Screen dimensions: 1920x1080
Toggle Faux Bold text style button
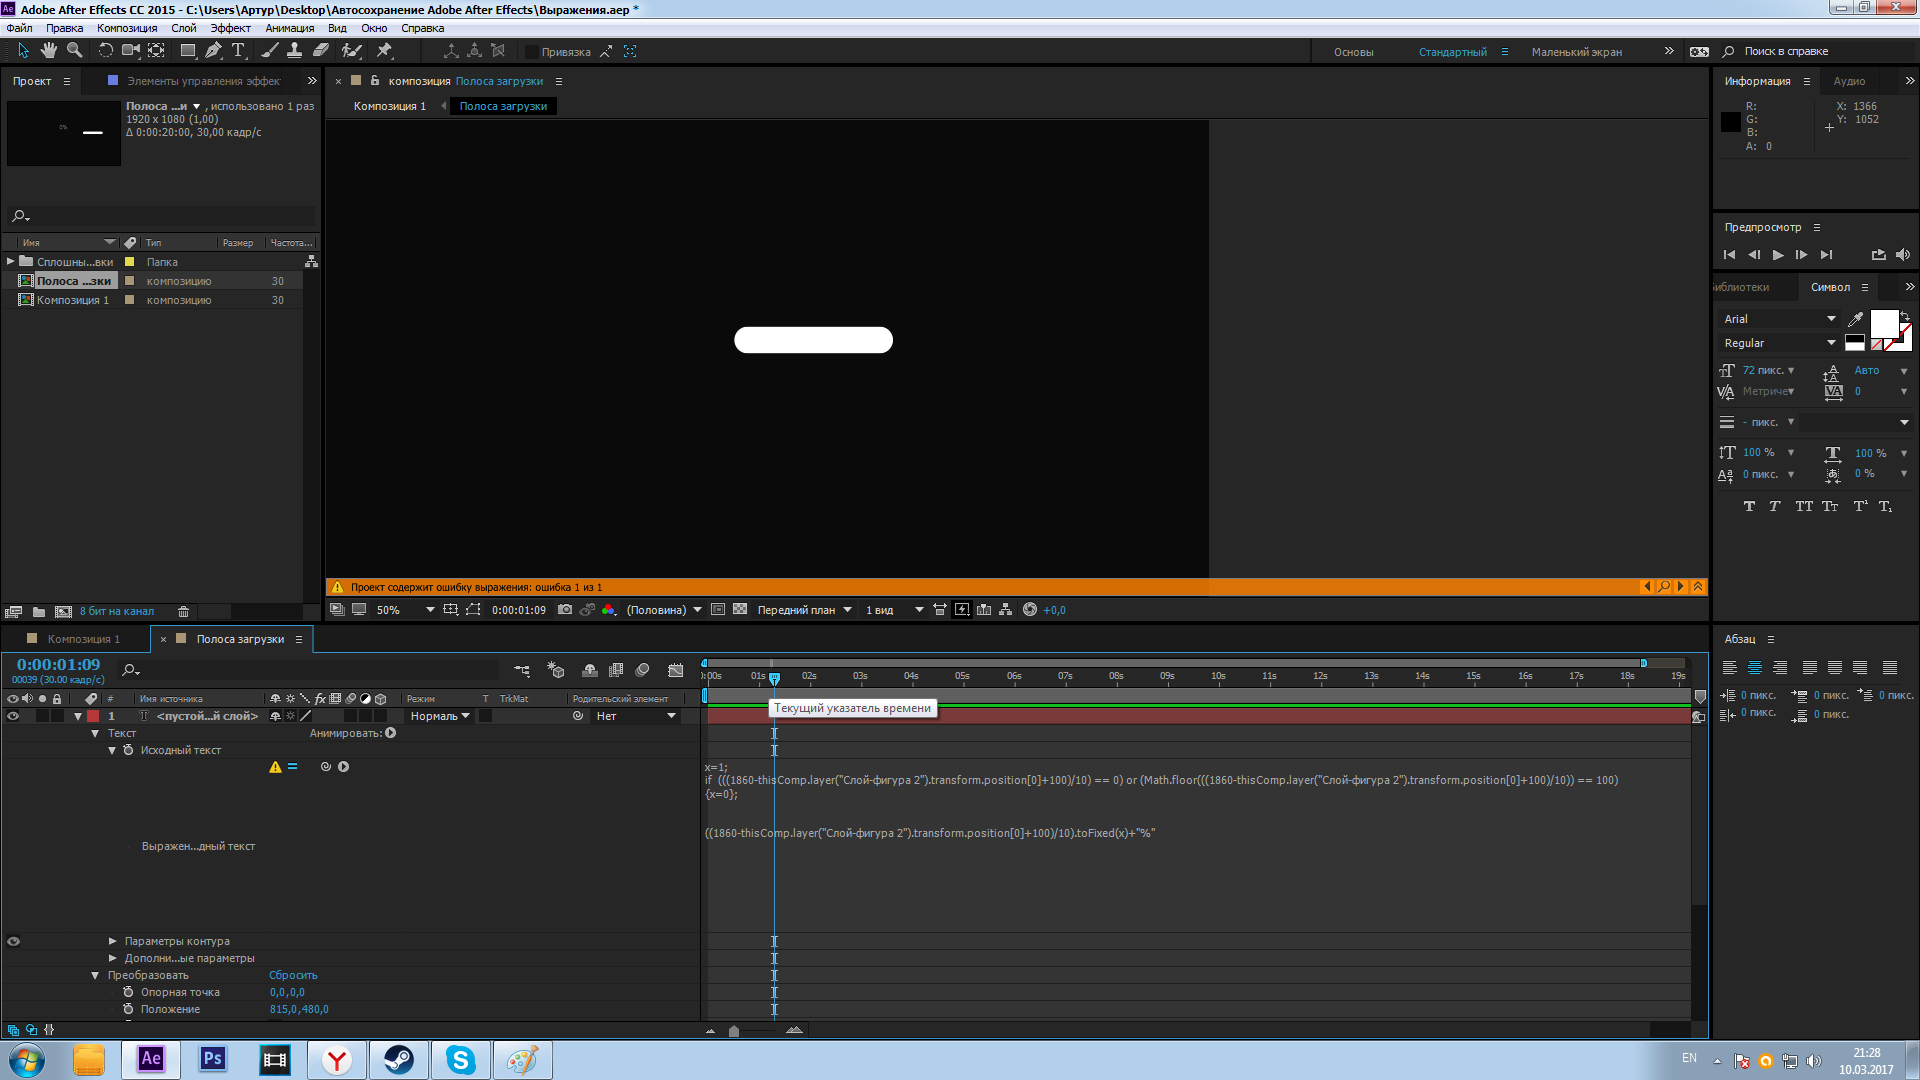click(x=1749, y=506)
